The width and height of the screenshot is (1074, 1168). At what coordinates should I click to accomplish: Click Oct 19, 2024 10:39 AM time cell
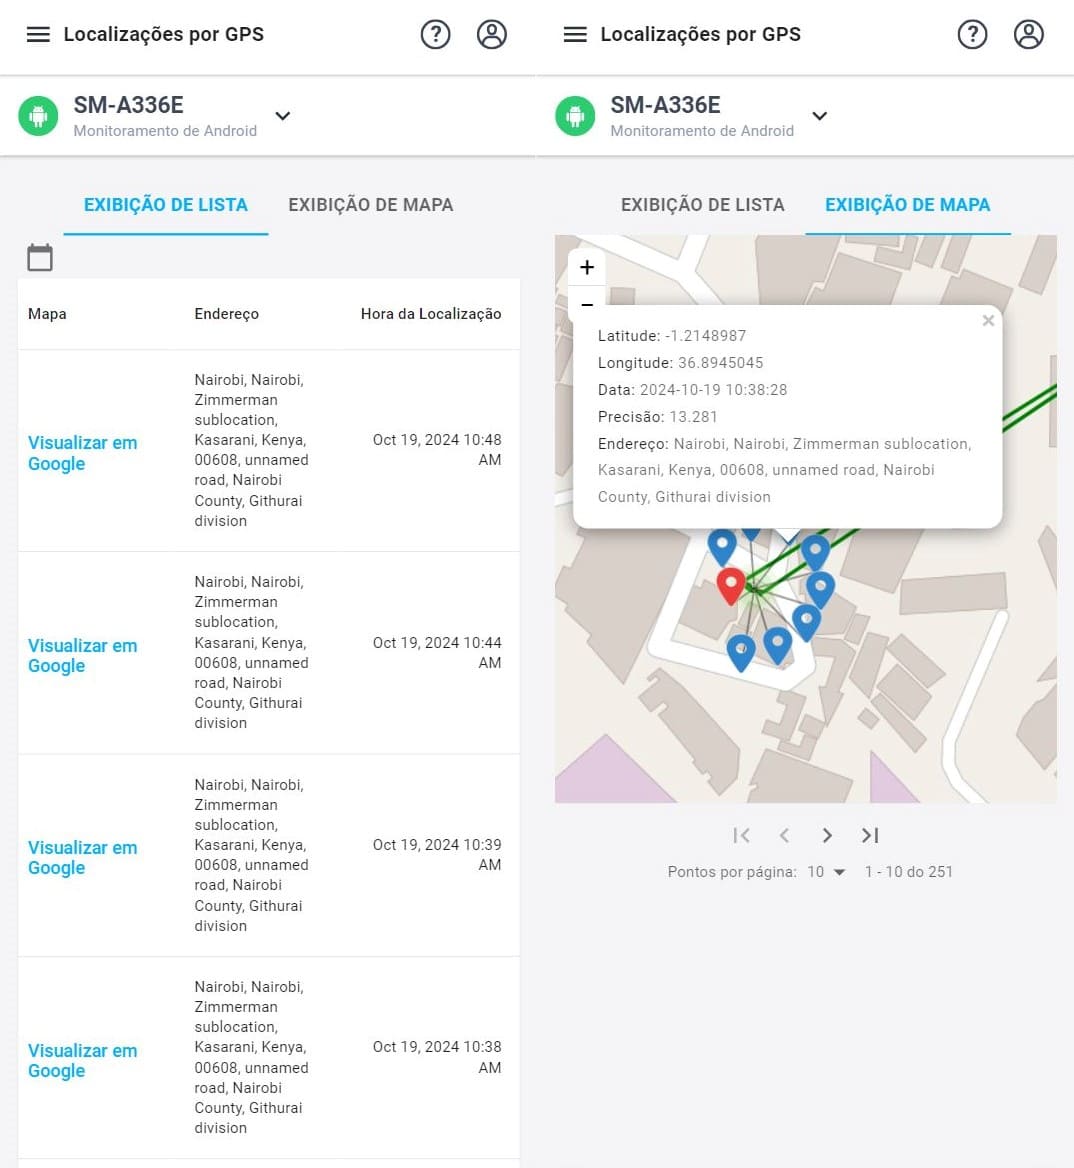[x=436, y=854]
